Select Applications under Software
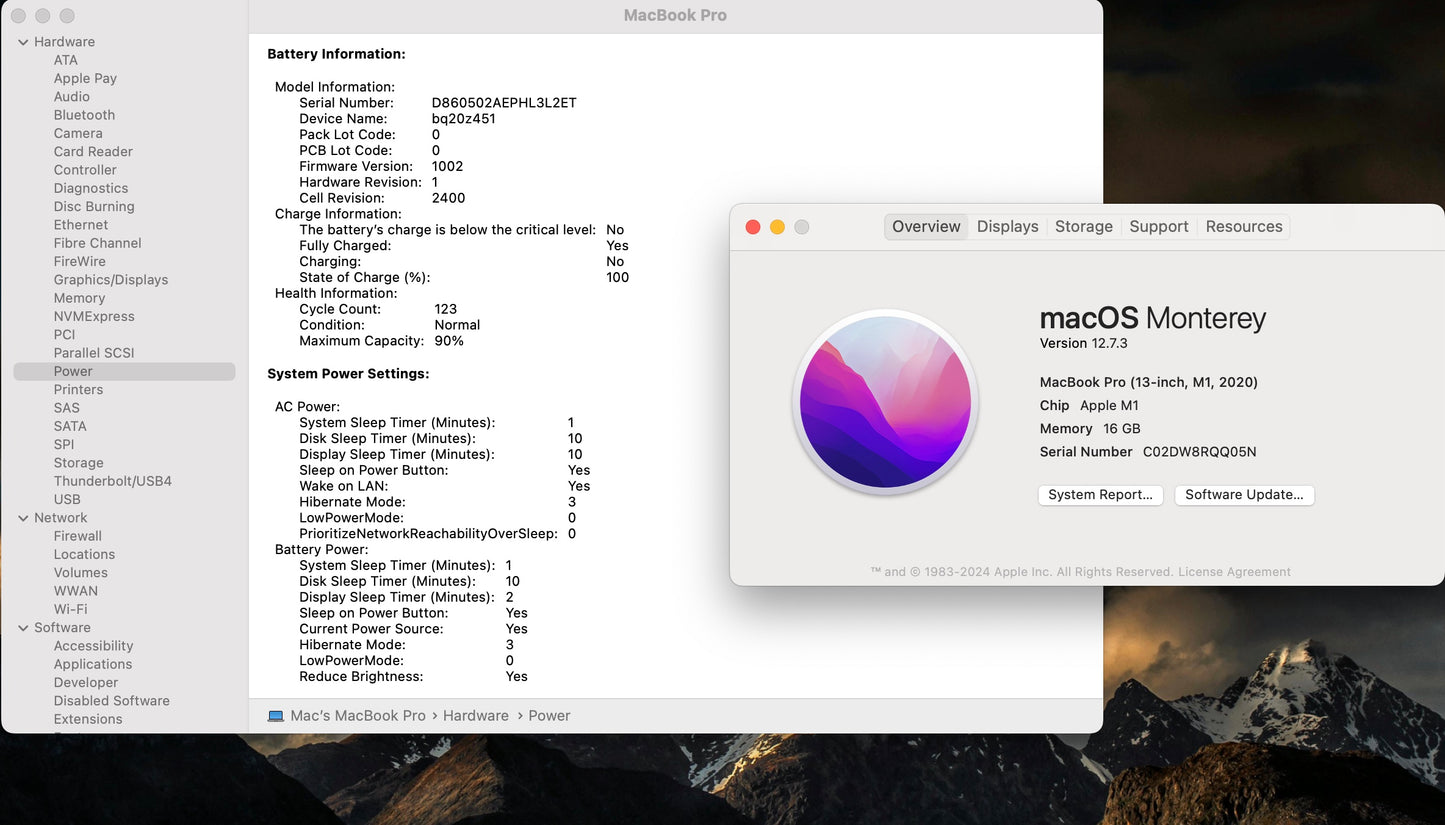Screen dimensions: 1445x825 pyautogui.click(x=92, y=664)
